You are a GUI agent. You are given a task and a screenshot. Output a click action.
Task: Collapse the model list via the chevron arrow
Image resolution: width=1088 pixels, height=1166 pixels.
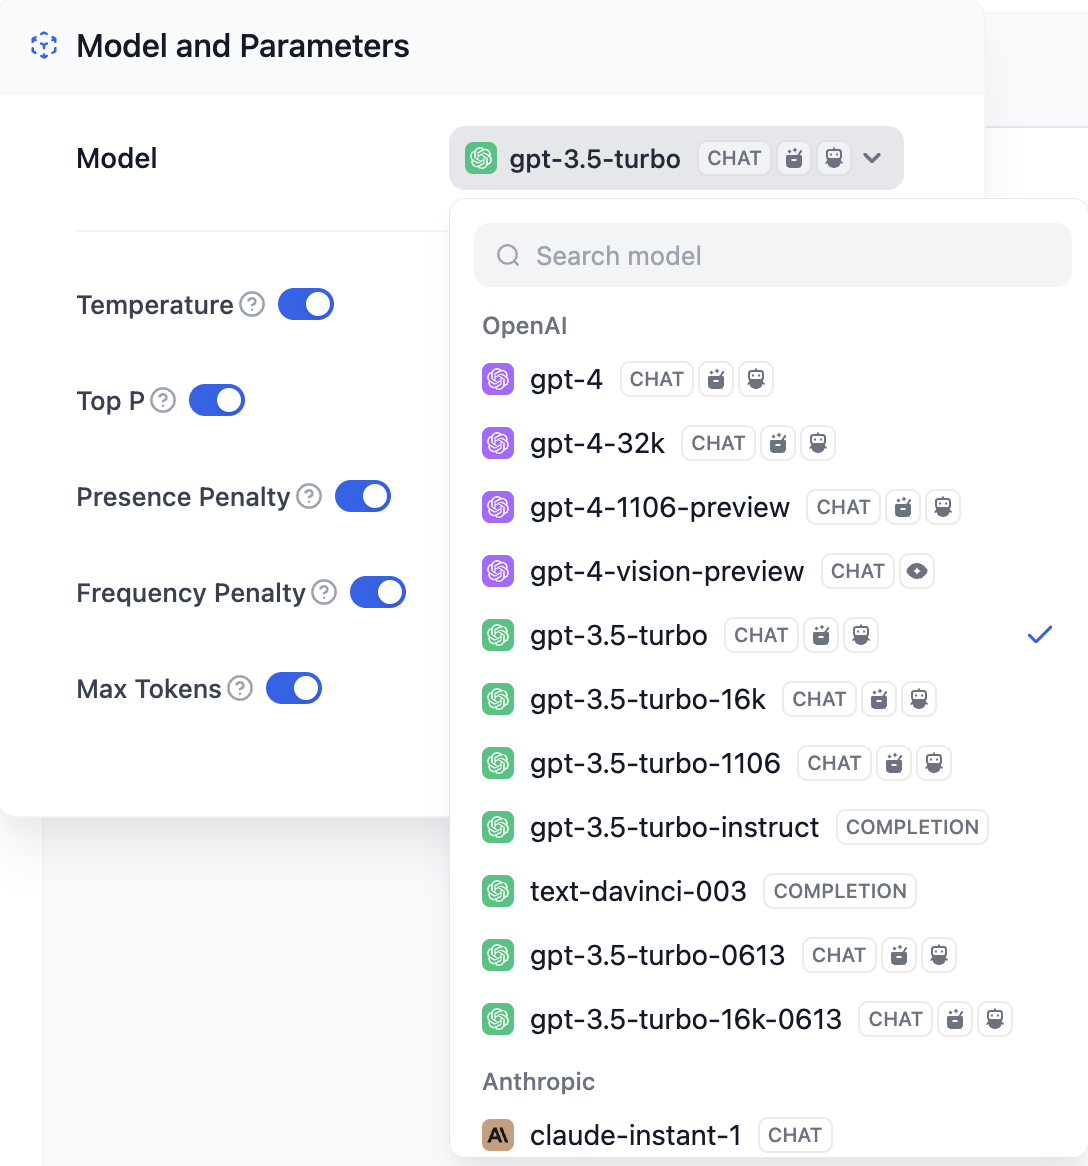pos(871,157)
